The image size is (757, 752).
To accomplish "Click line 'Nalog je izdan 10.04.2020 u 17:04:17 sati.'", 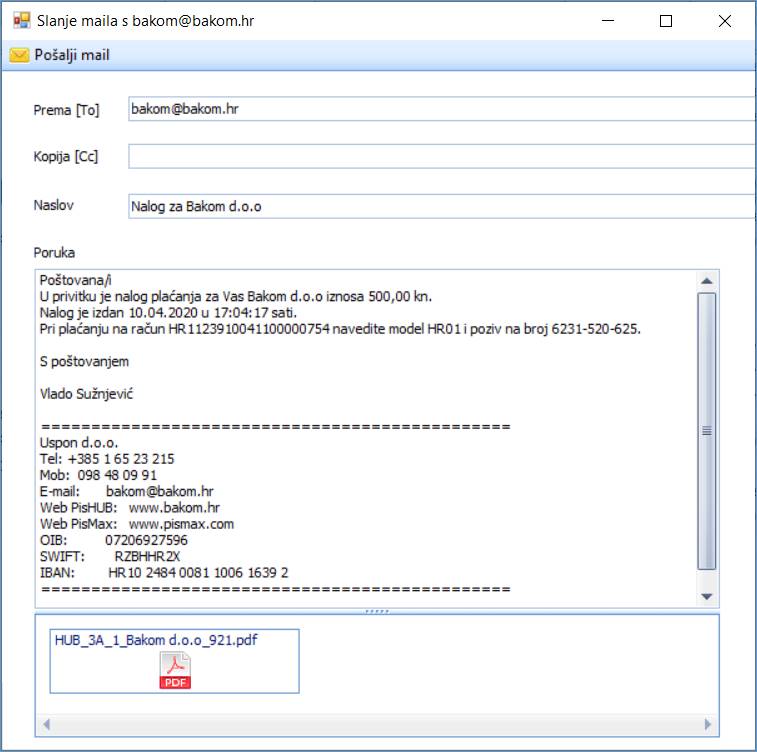I will [x=168, y=313].
